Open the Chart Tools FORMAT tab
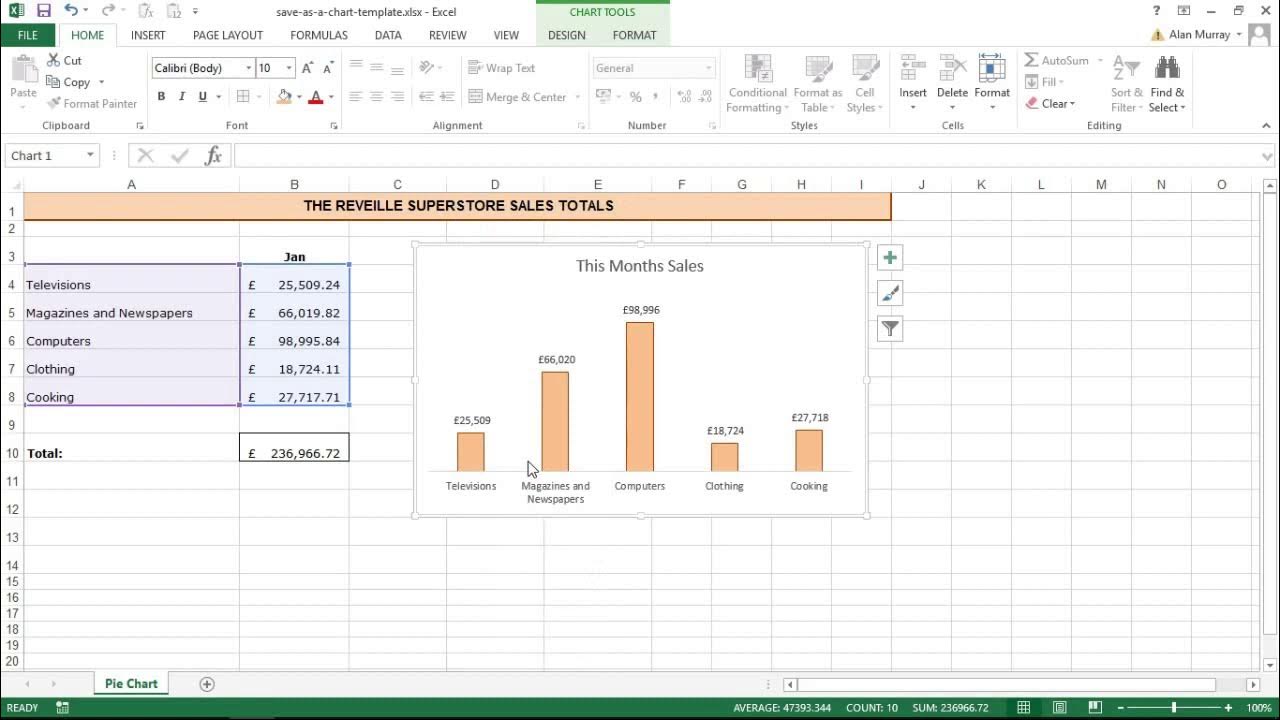Screen dimensions: 1280x720 (x=635, y=35)
